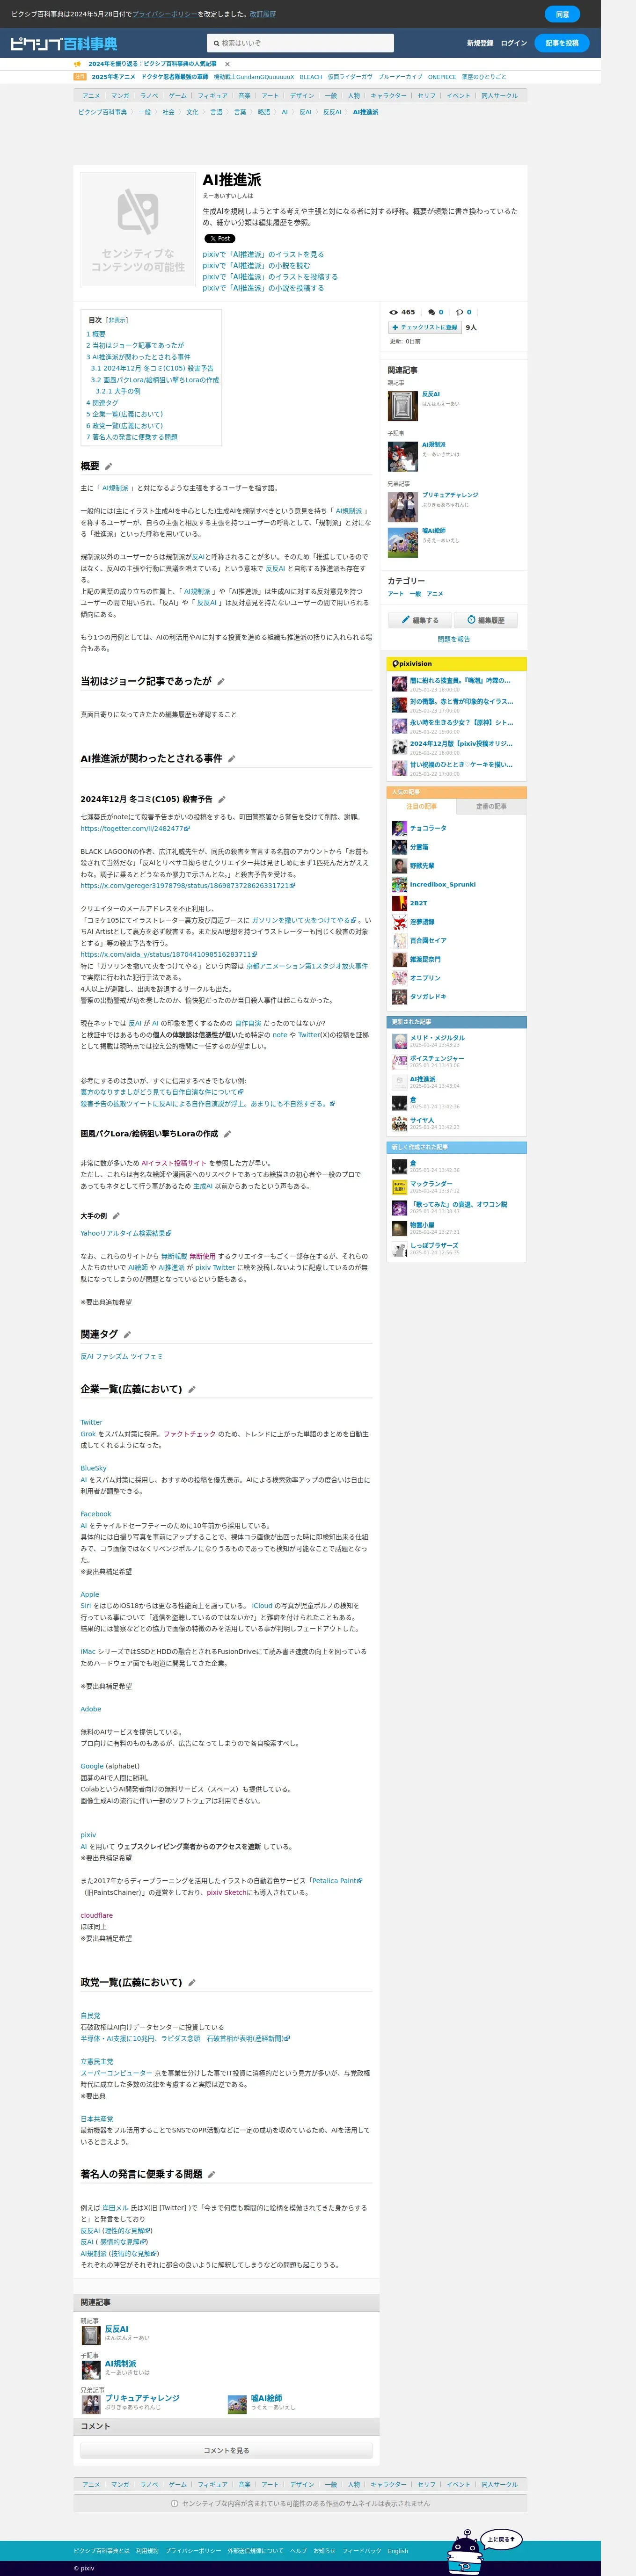The height and width of the screenshot is (2576, 636).
Task: Click edit pencil next to 企業一覧 heading
Action: click(x=191, y=1389)
